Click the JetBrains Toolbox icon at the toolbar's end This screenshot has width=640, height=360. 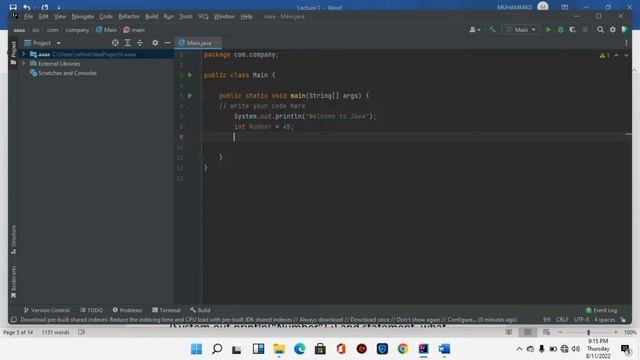pyautogui.click(x=624, y=30)
